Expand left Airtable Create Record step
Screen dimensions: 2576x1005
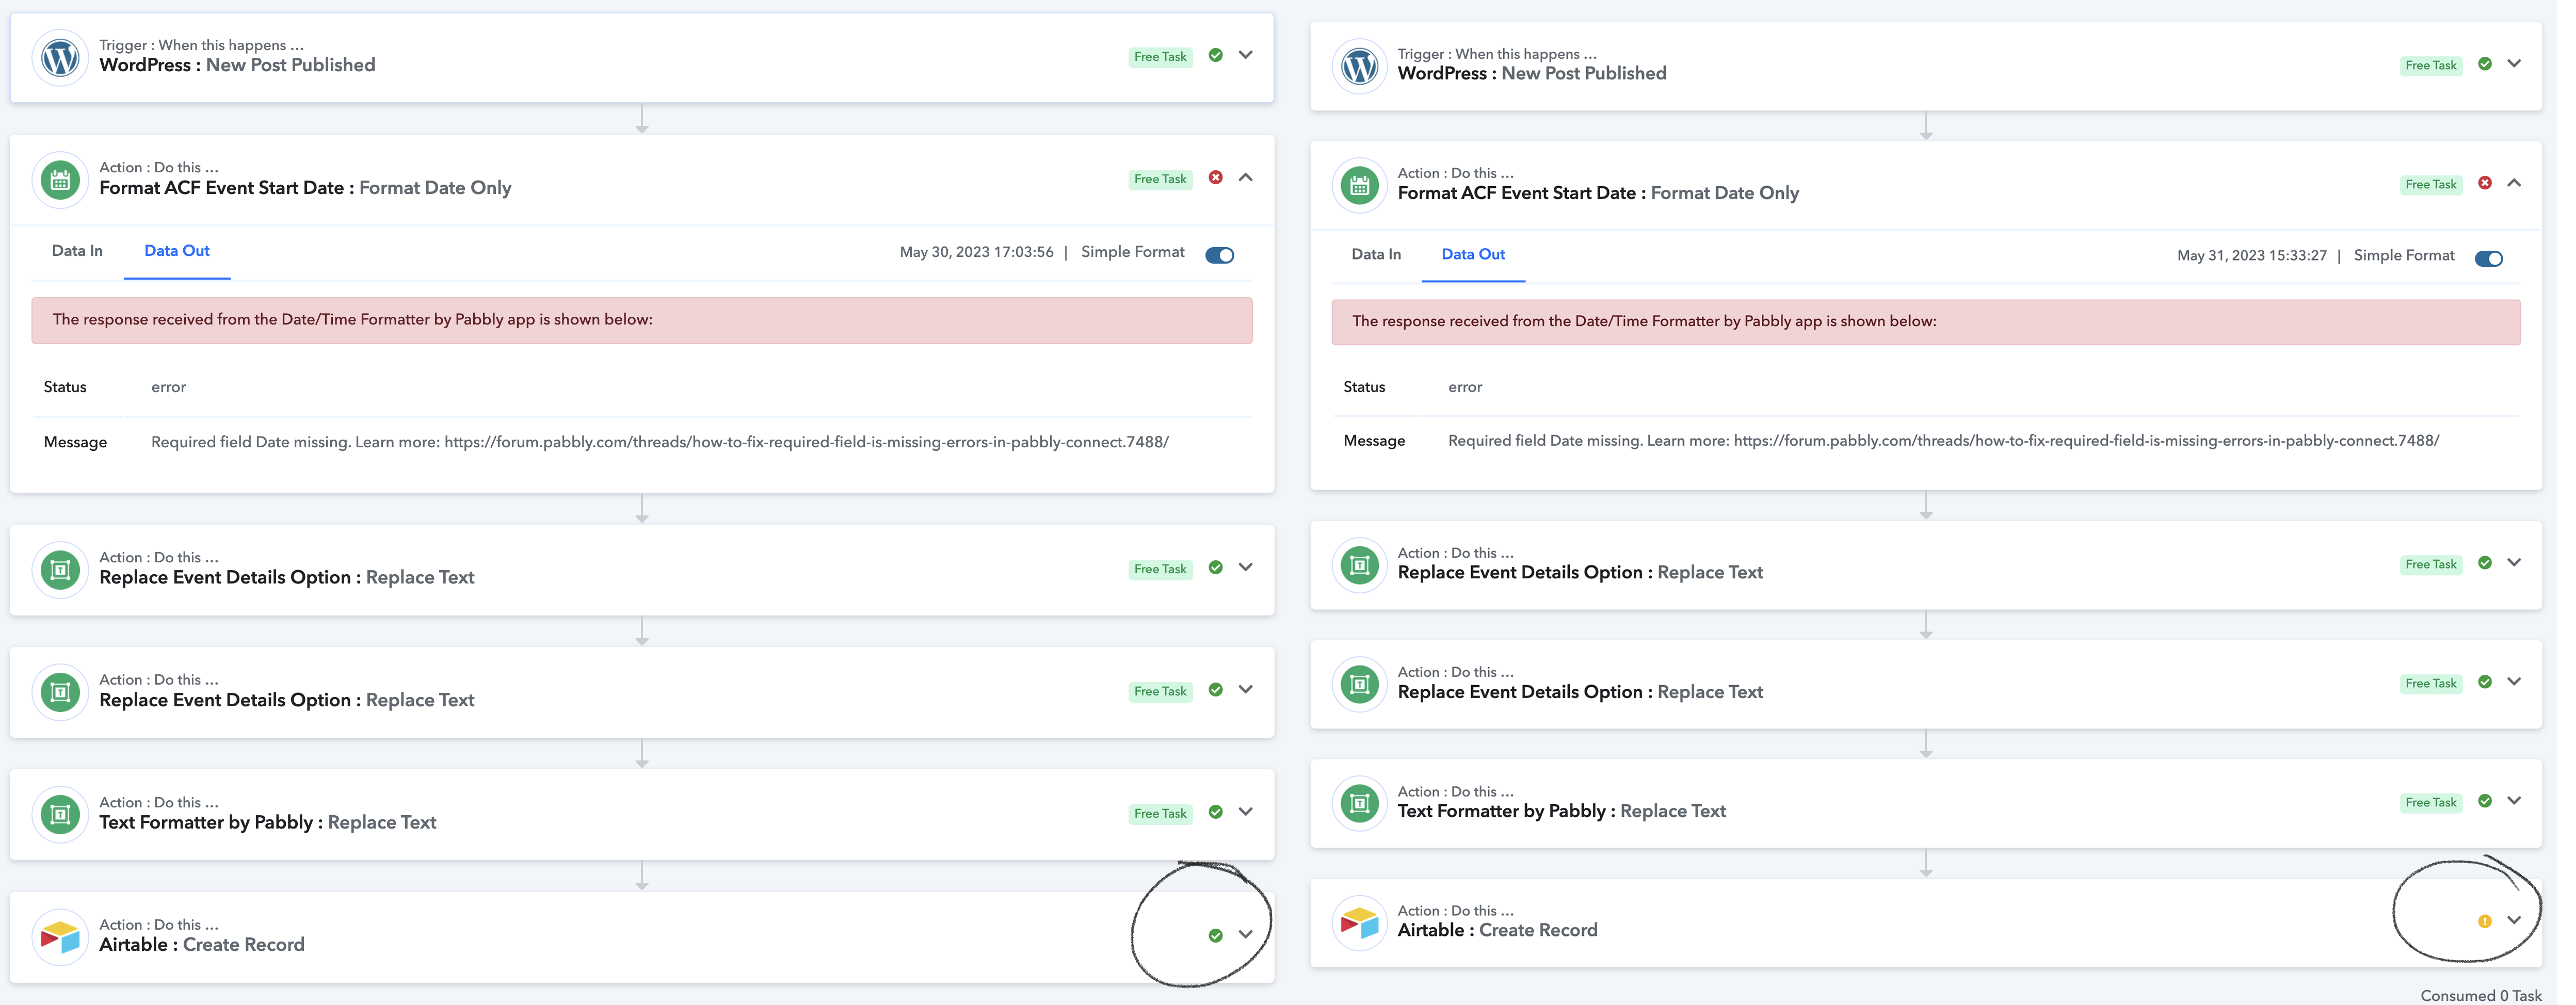pos(1245,935)
